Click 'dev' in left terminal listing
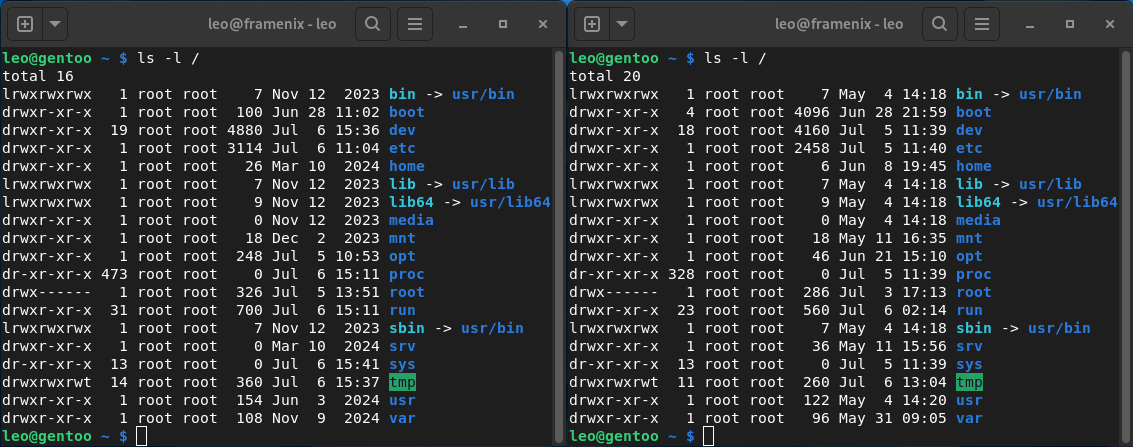The image size is (1133, 447). (402, 130)
